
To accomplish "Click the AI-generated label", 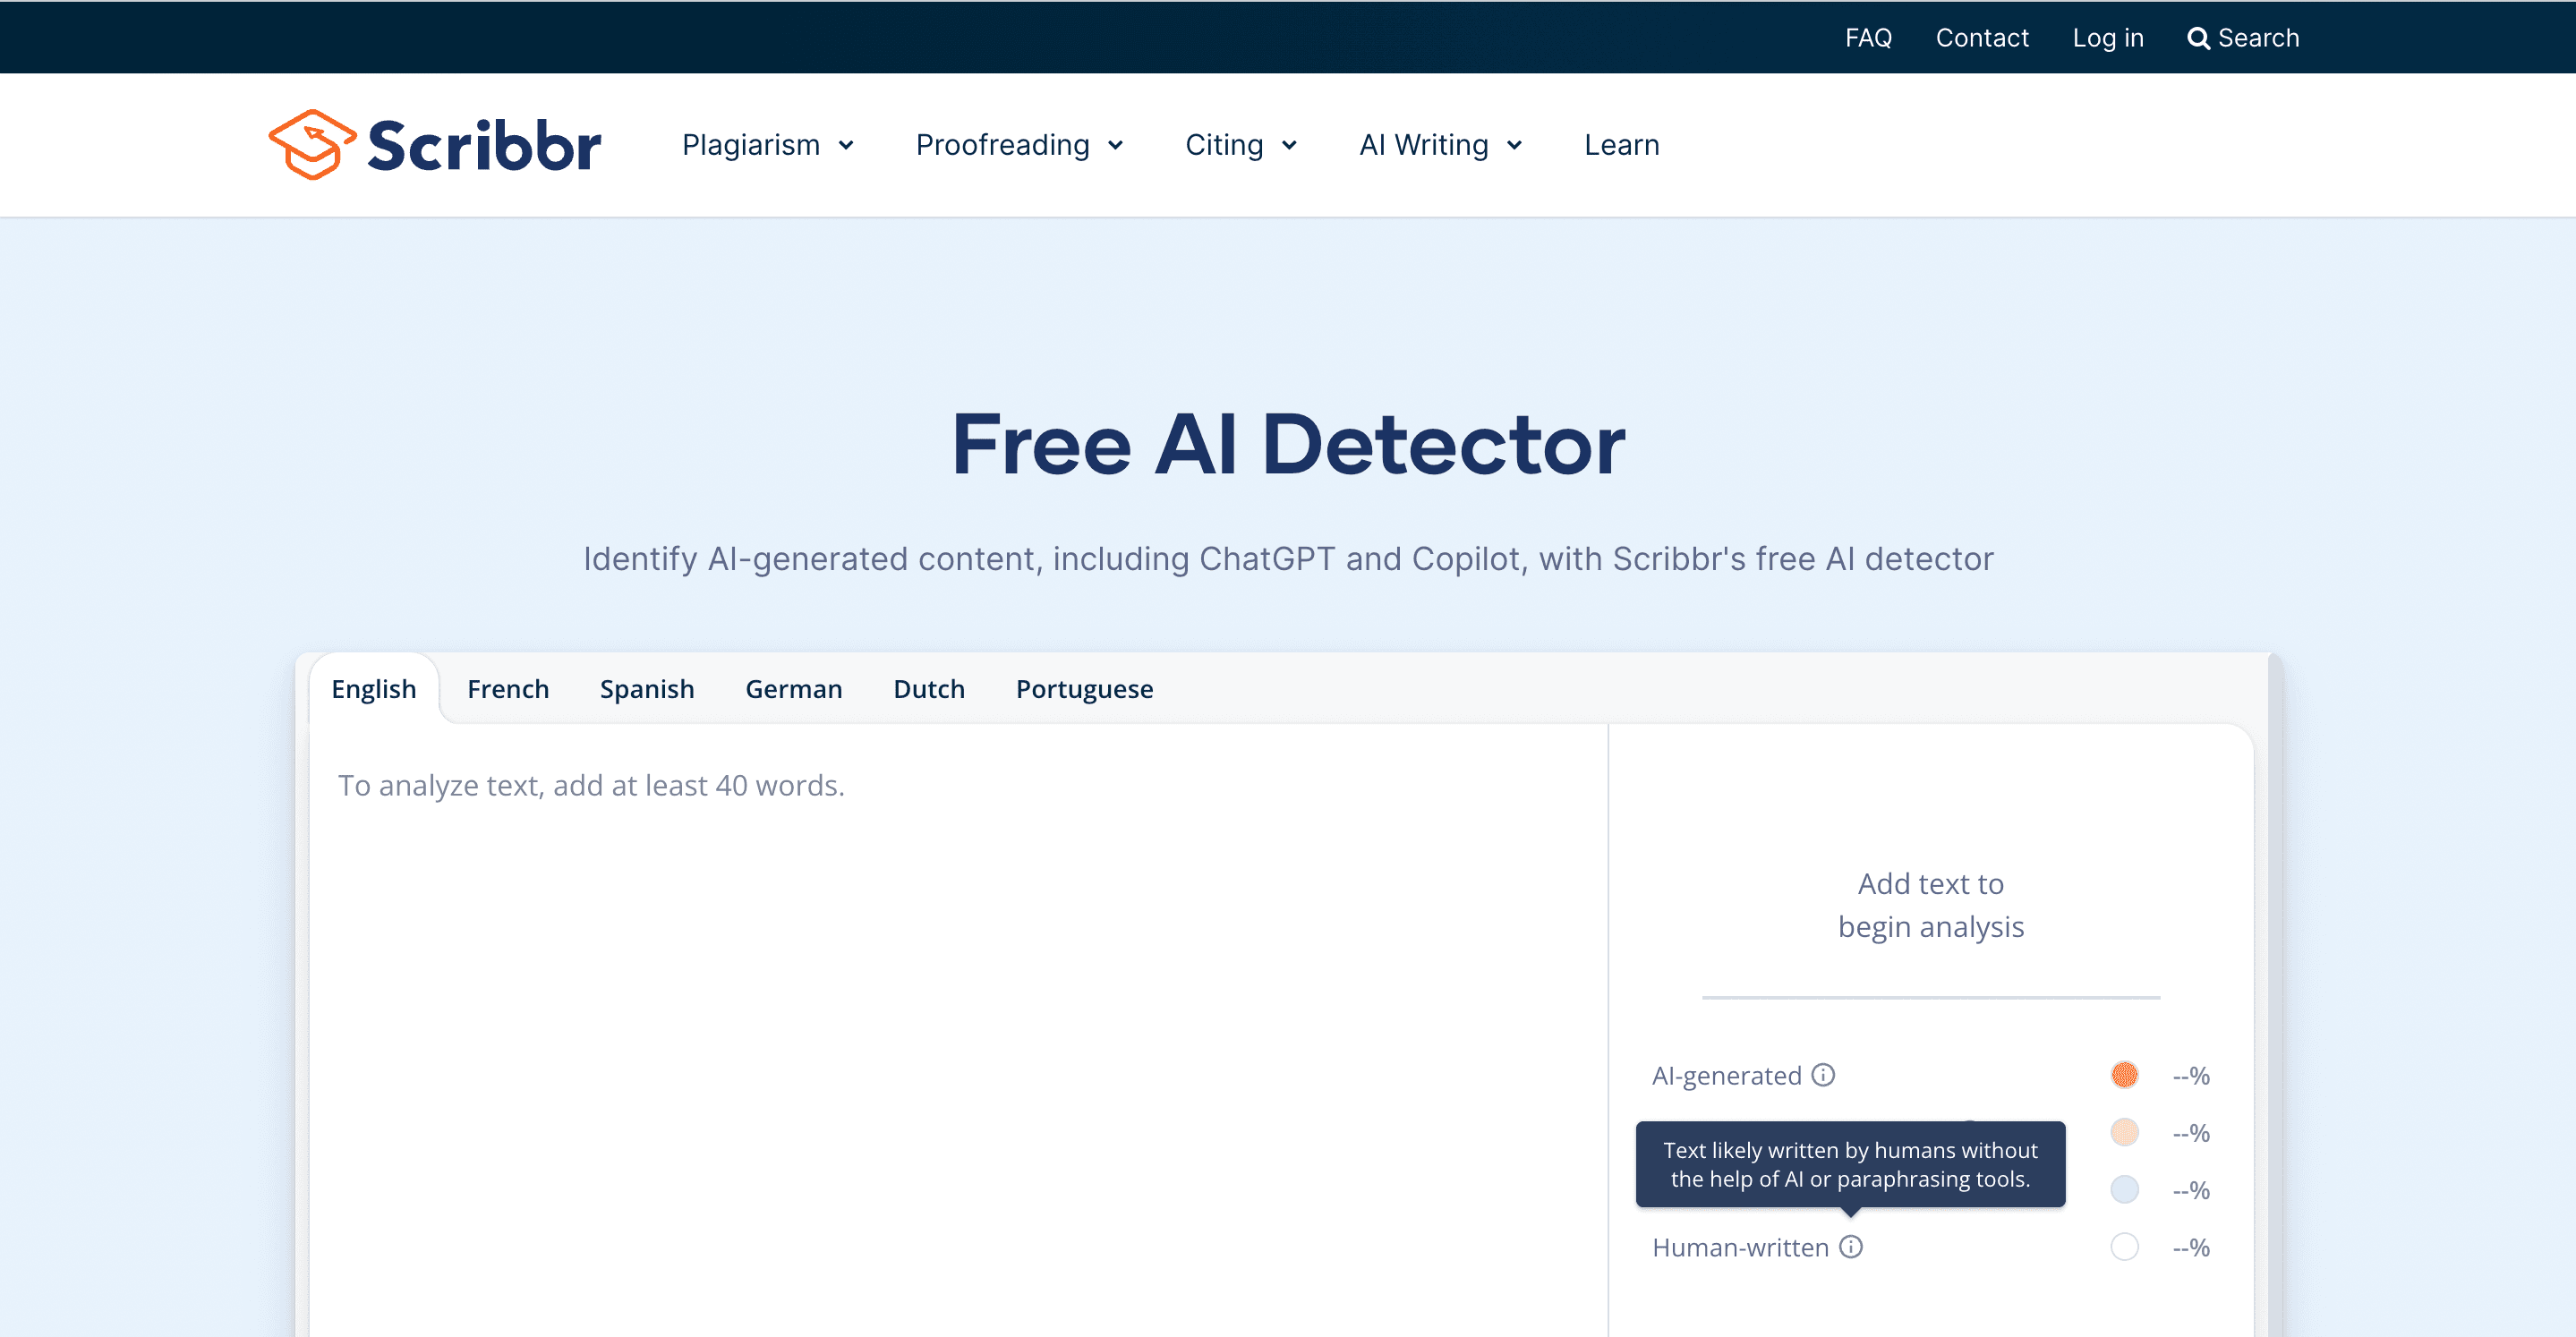I will (x=1726, y=1076).
